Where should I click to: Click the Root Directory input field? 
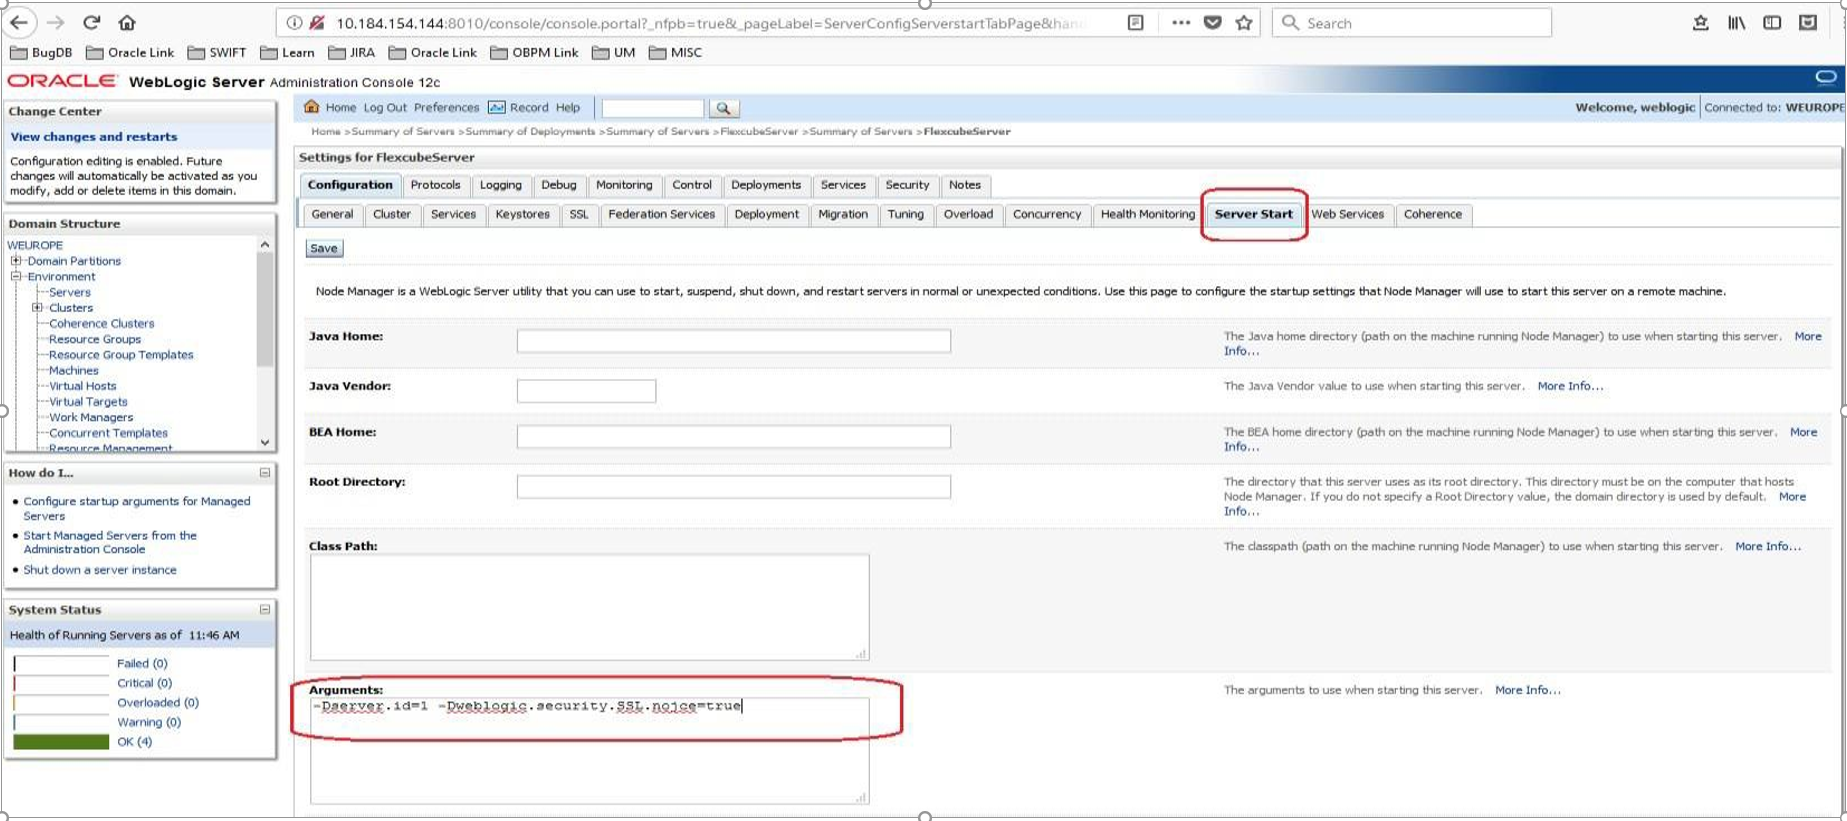pyautogui.click(x=733, y=486)
